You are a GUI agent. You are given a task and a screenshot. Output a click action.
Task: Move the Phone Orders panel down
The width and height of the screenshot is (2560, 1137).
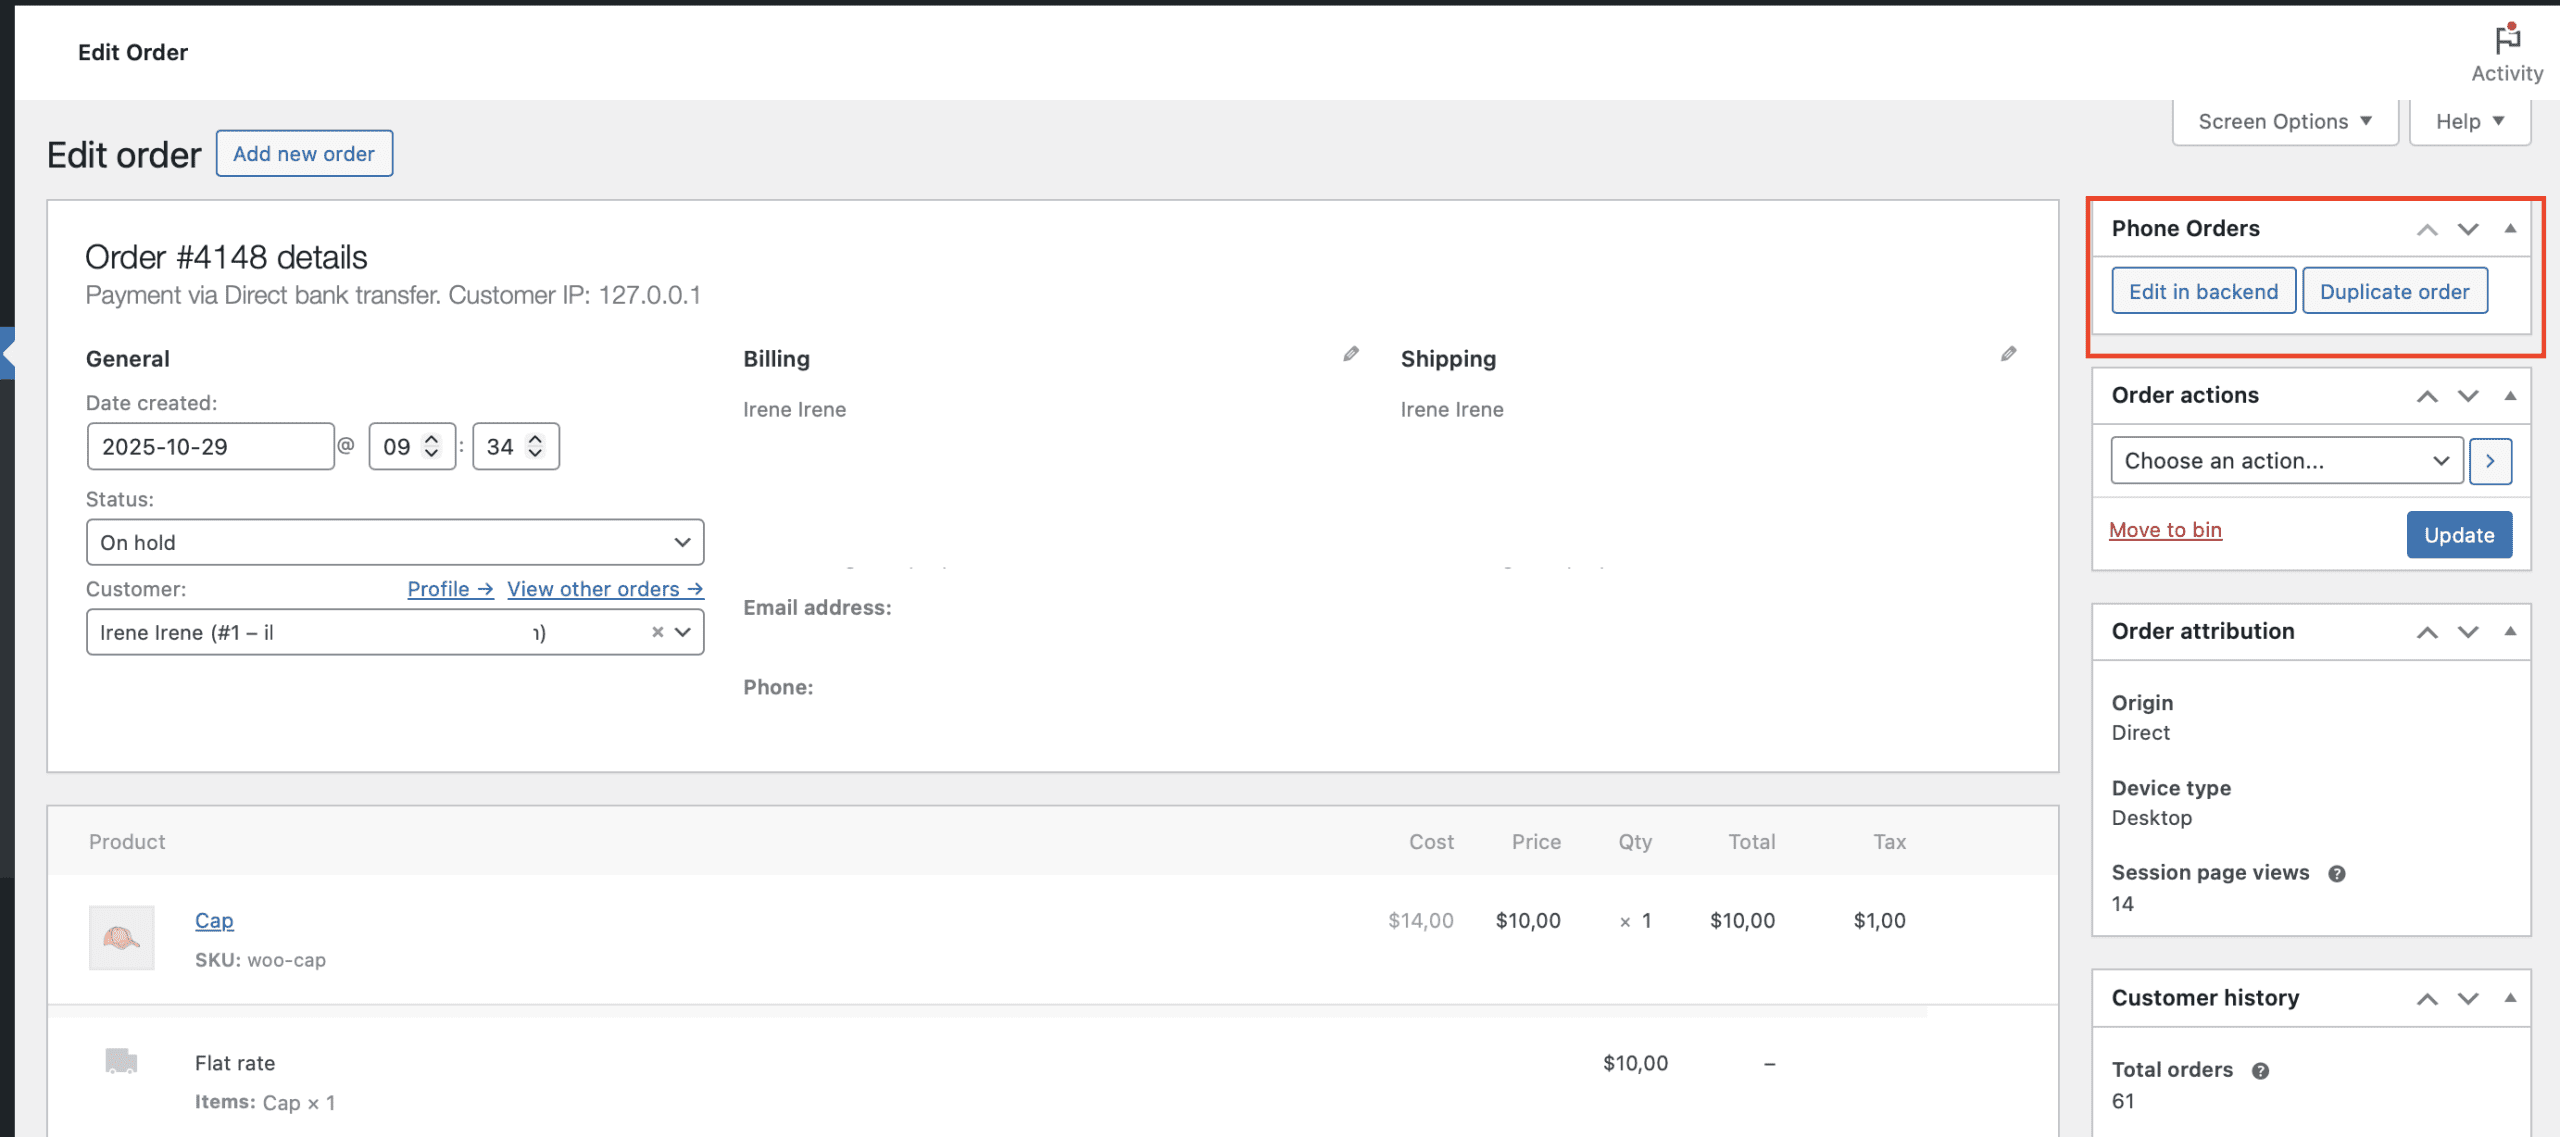[2468, 229]
